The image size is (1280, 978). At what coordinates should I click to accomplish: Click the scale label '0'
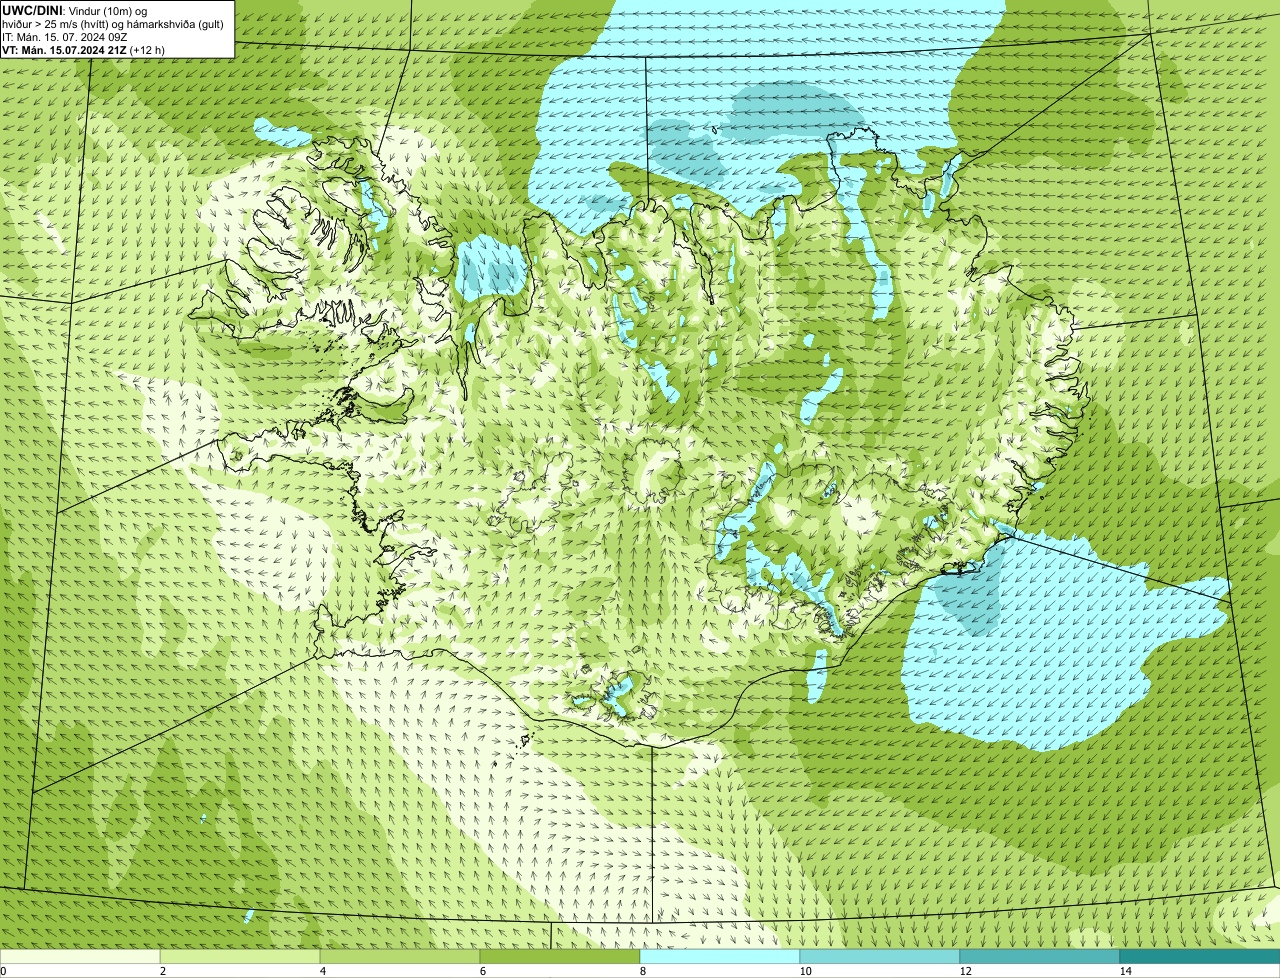pyautogui.click(x=3, y=971)
